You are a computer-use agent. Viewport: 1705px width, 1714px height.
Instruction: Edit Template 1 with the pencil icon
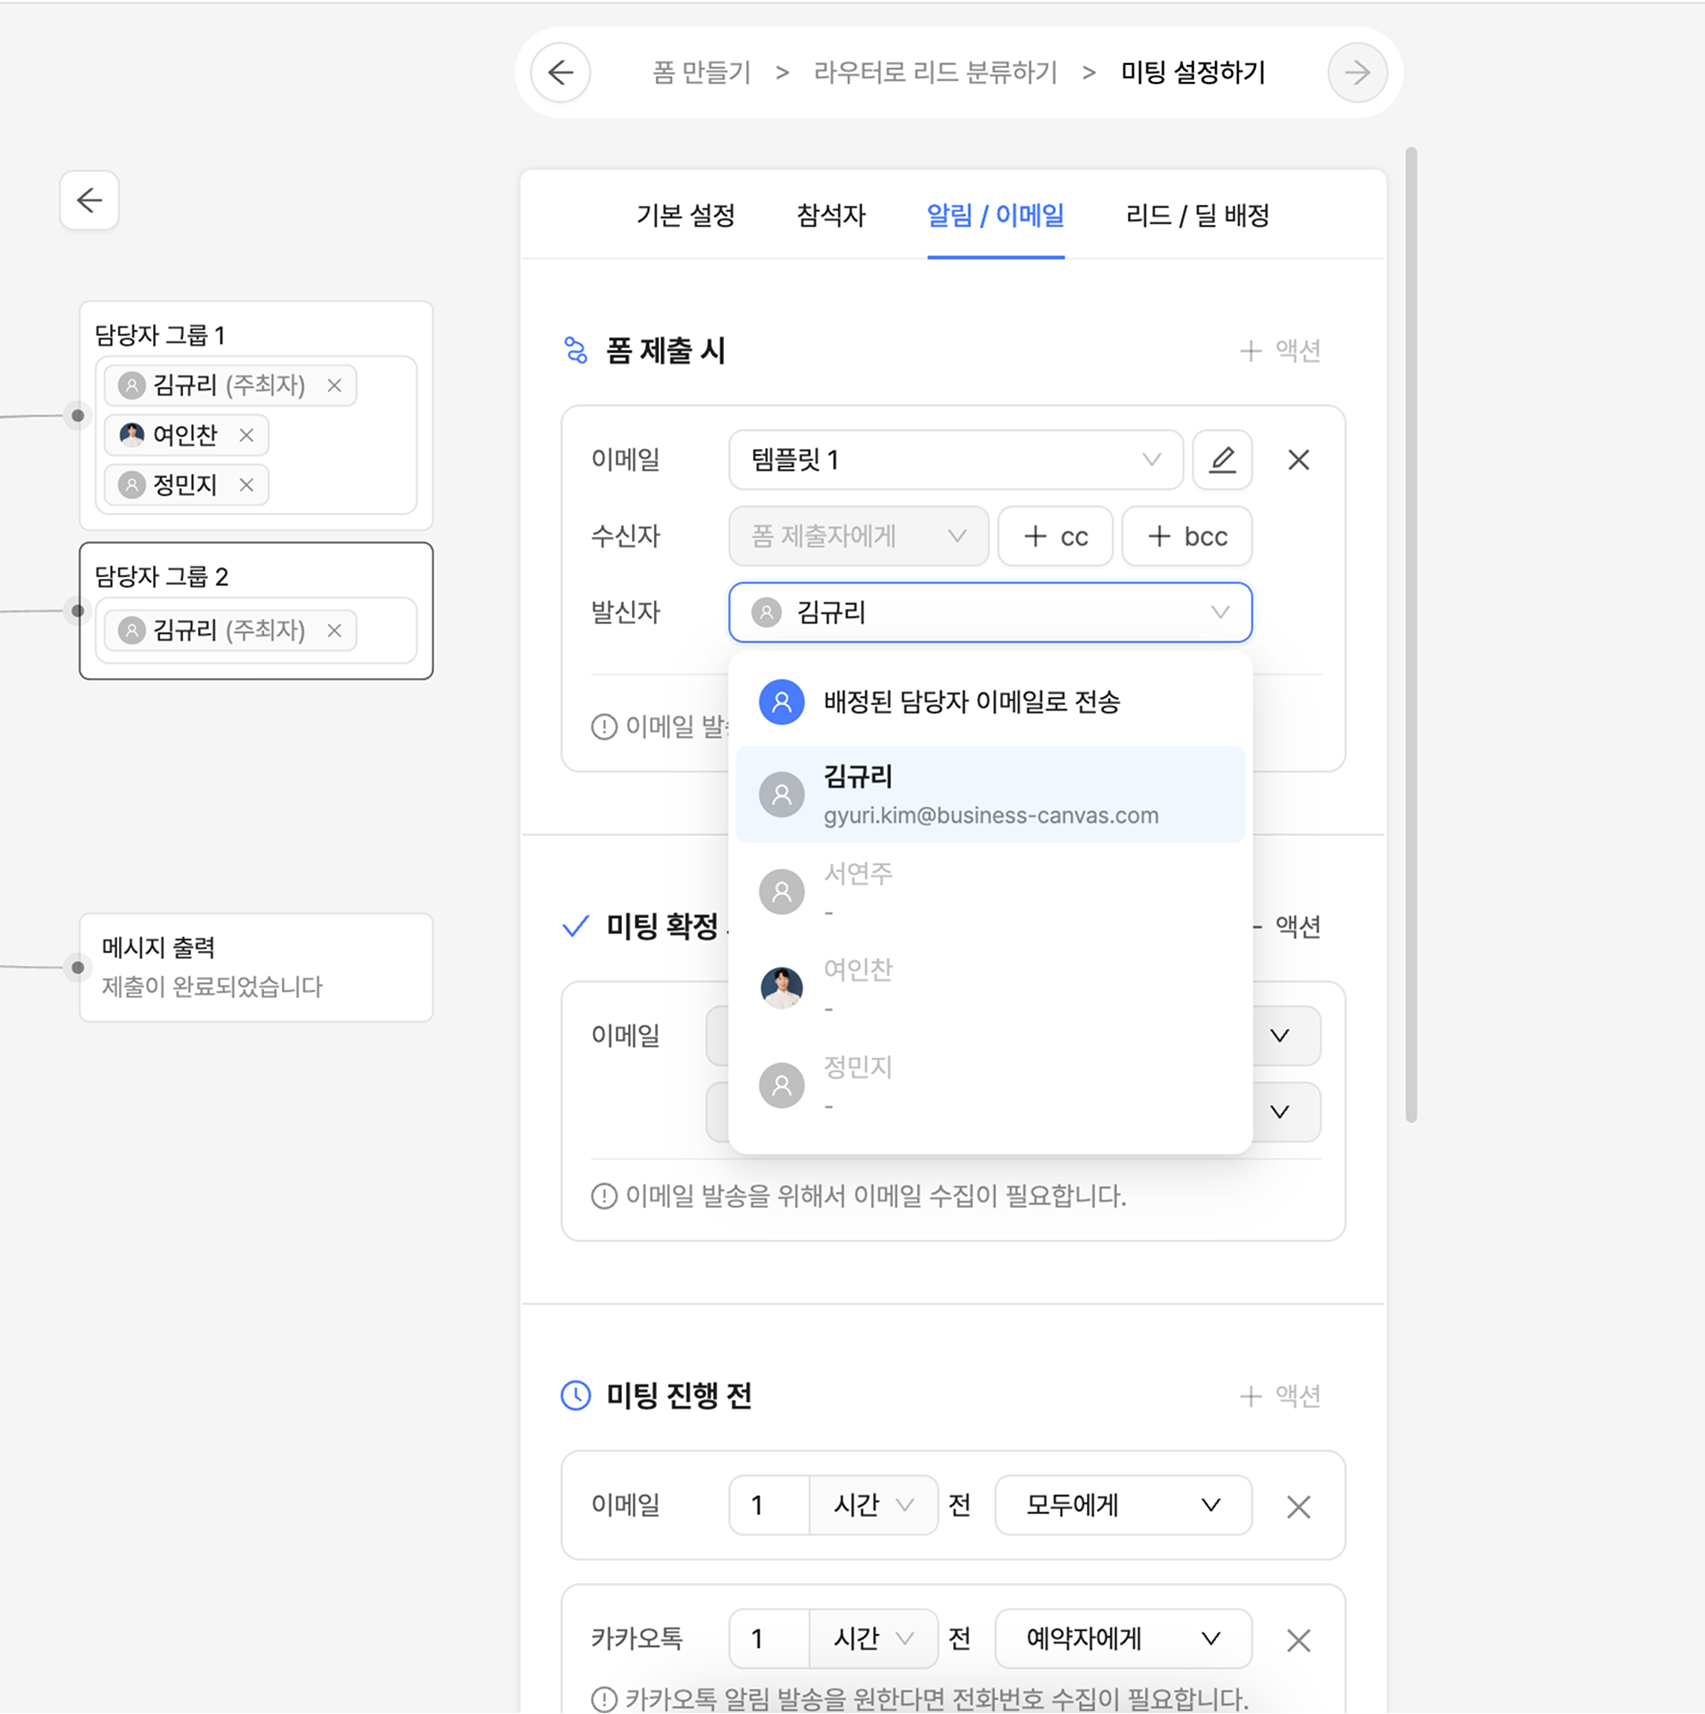(x=1222, y=460)
